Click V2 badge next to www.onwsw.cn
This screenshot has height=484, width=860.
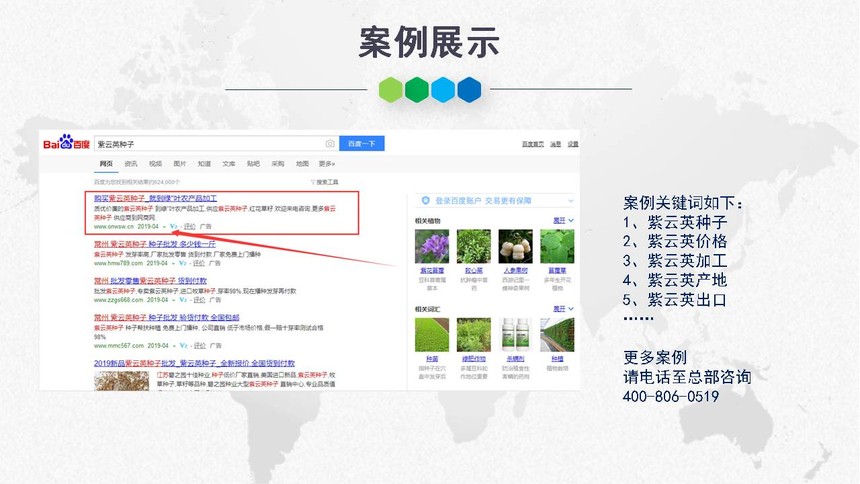pos(174,226)
